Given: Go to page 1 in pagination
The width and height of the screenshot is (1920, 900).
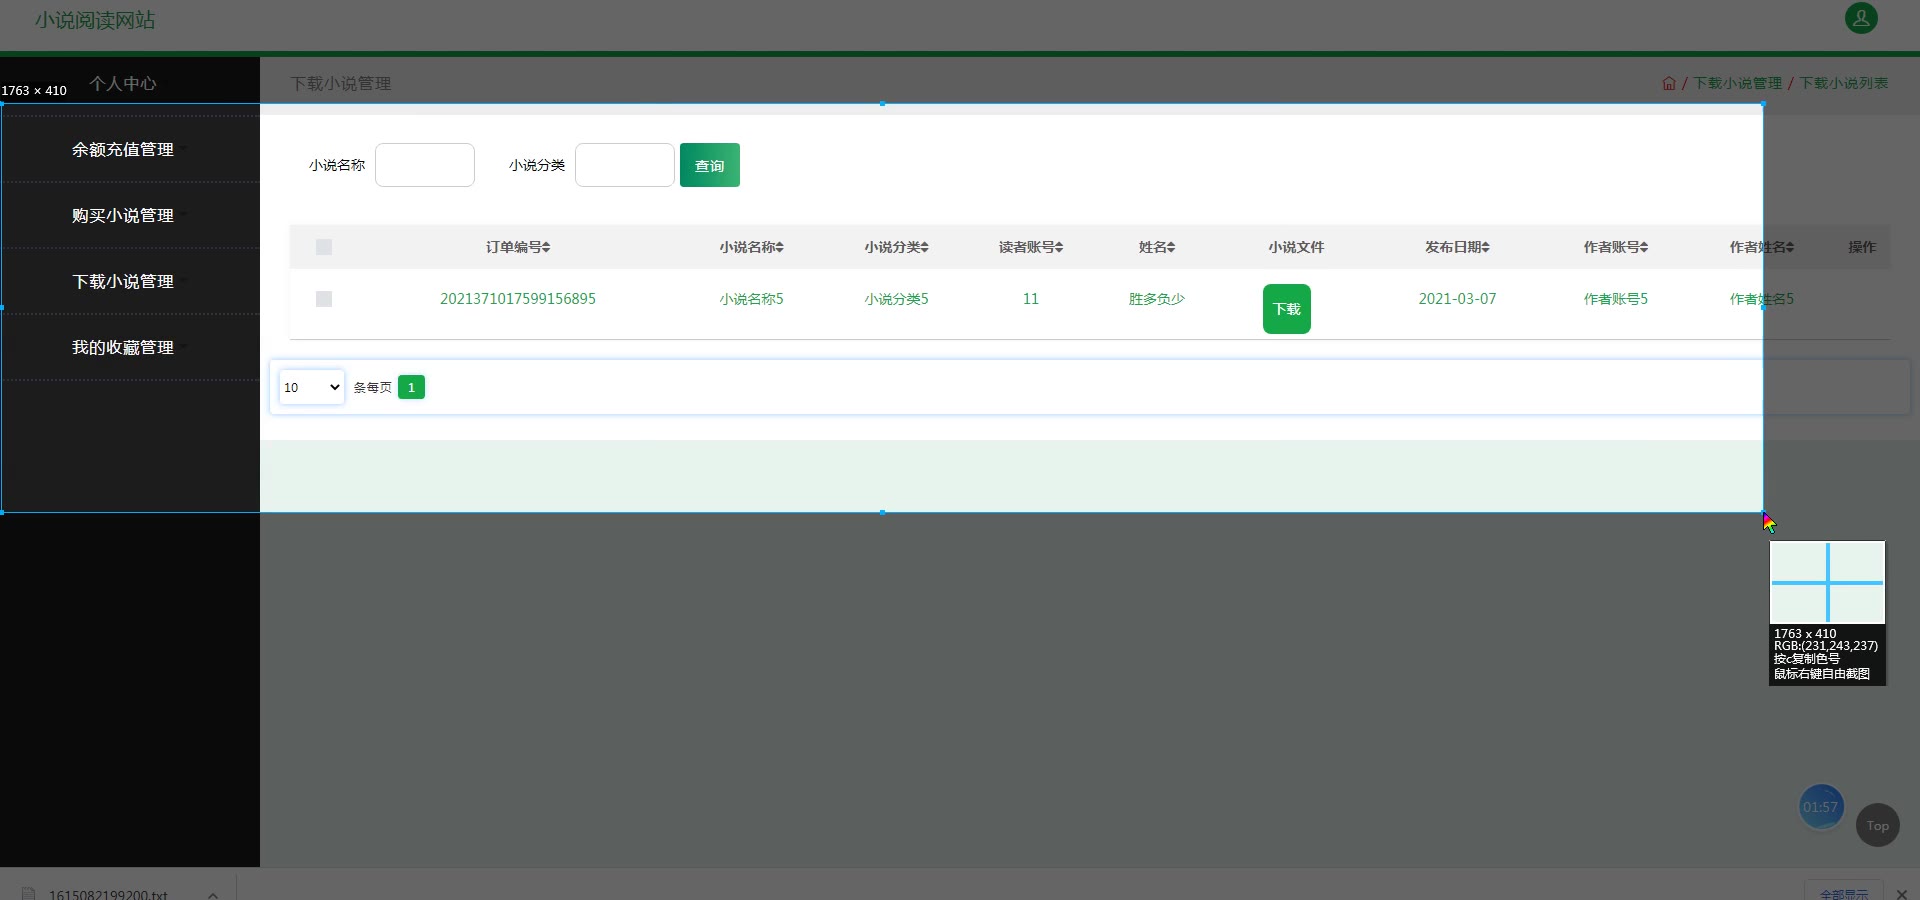Looking at the screenshot, I should pos(411,387).
